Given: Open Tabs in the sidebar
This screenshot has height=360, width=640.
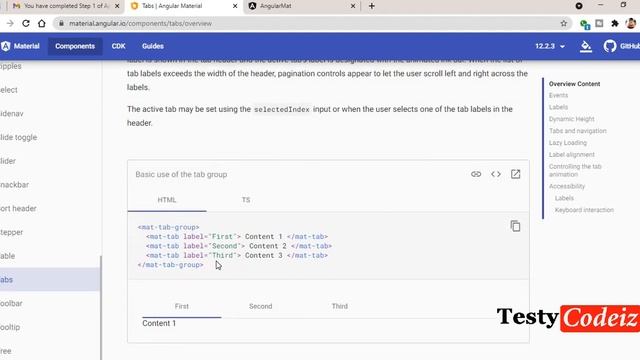Looking at the screenshot, I should 49,280.
